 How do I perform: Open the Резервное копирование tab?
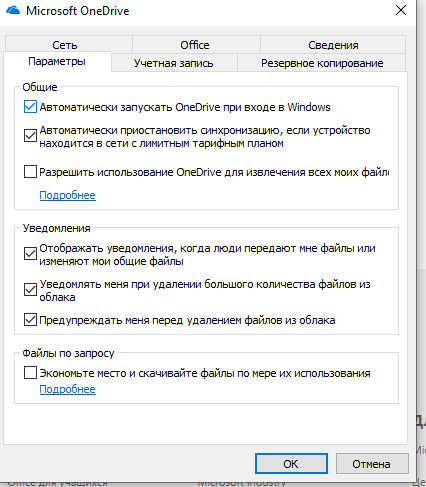(322, 63)
